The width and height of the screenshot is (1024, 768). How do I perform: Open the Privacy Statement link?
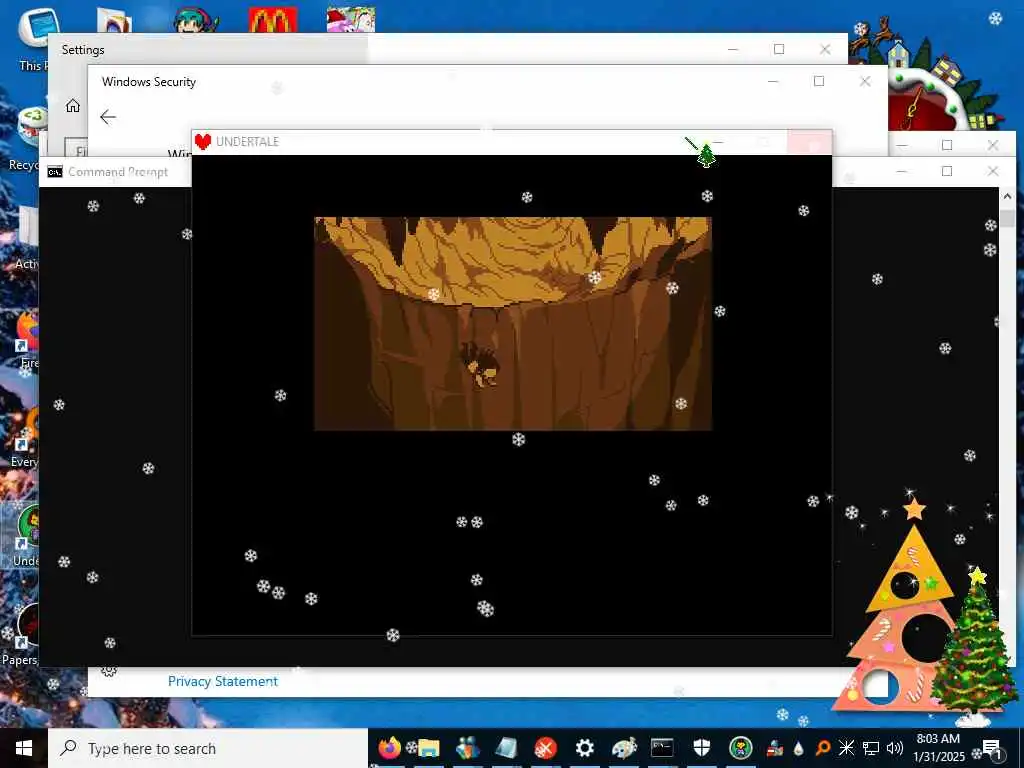point(223,681)
